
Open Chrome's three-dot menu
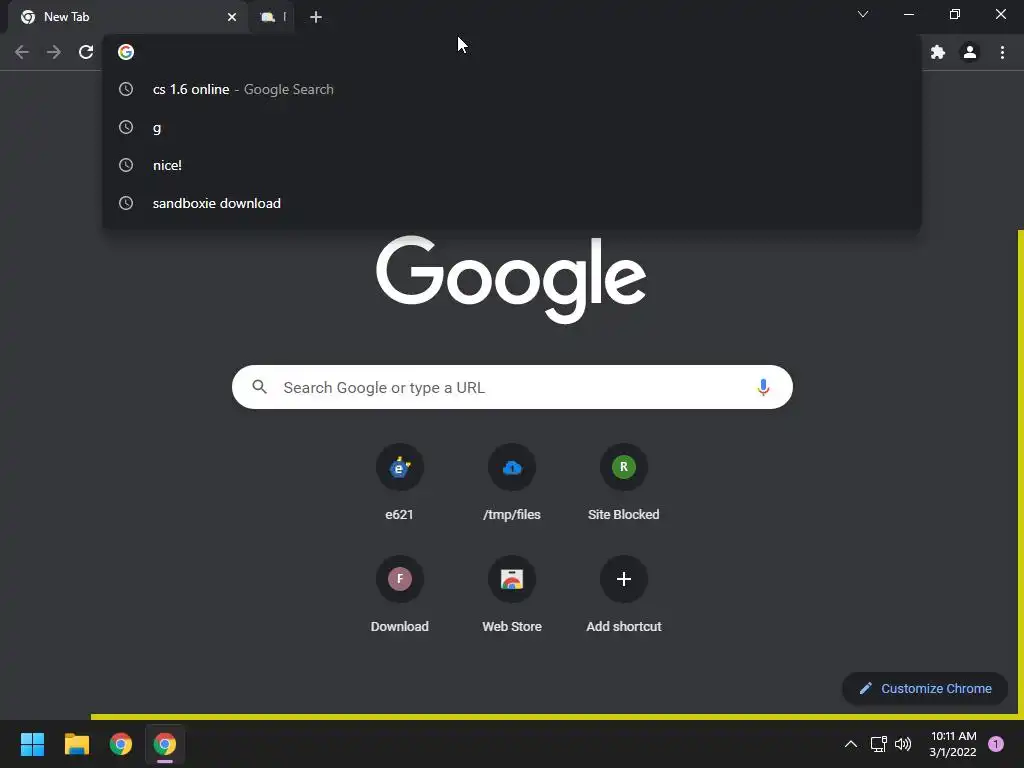1002,52
